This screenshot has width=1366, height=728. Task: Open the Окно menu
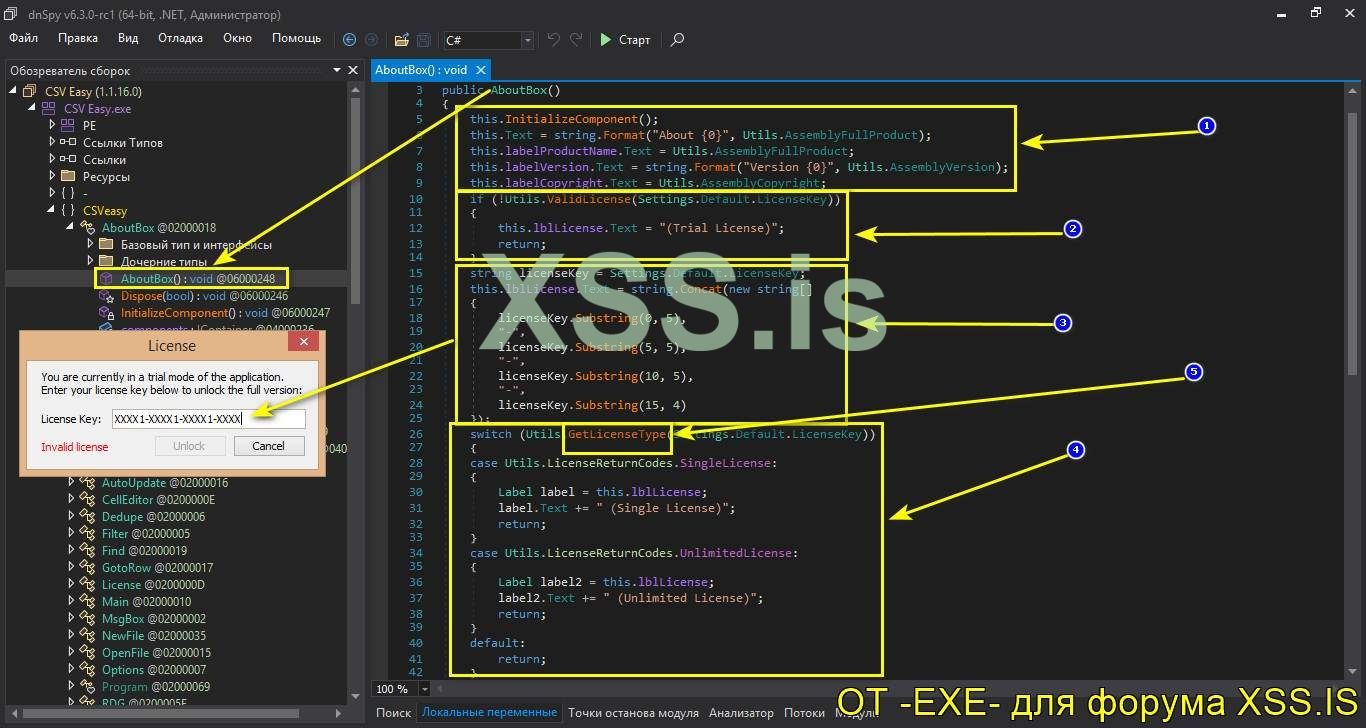pyautogui.click(x=237, y=38)
